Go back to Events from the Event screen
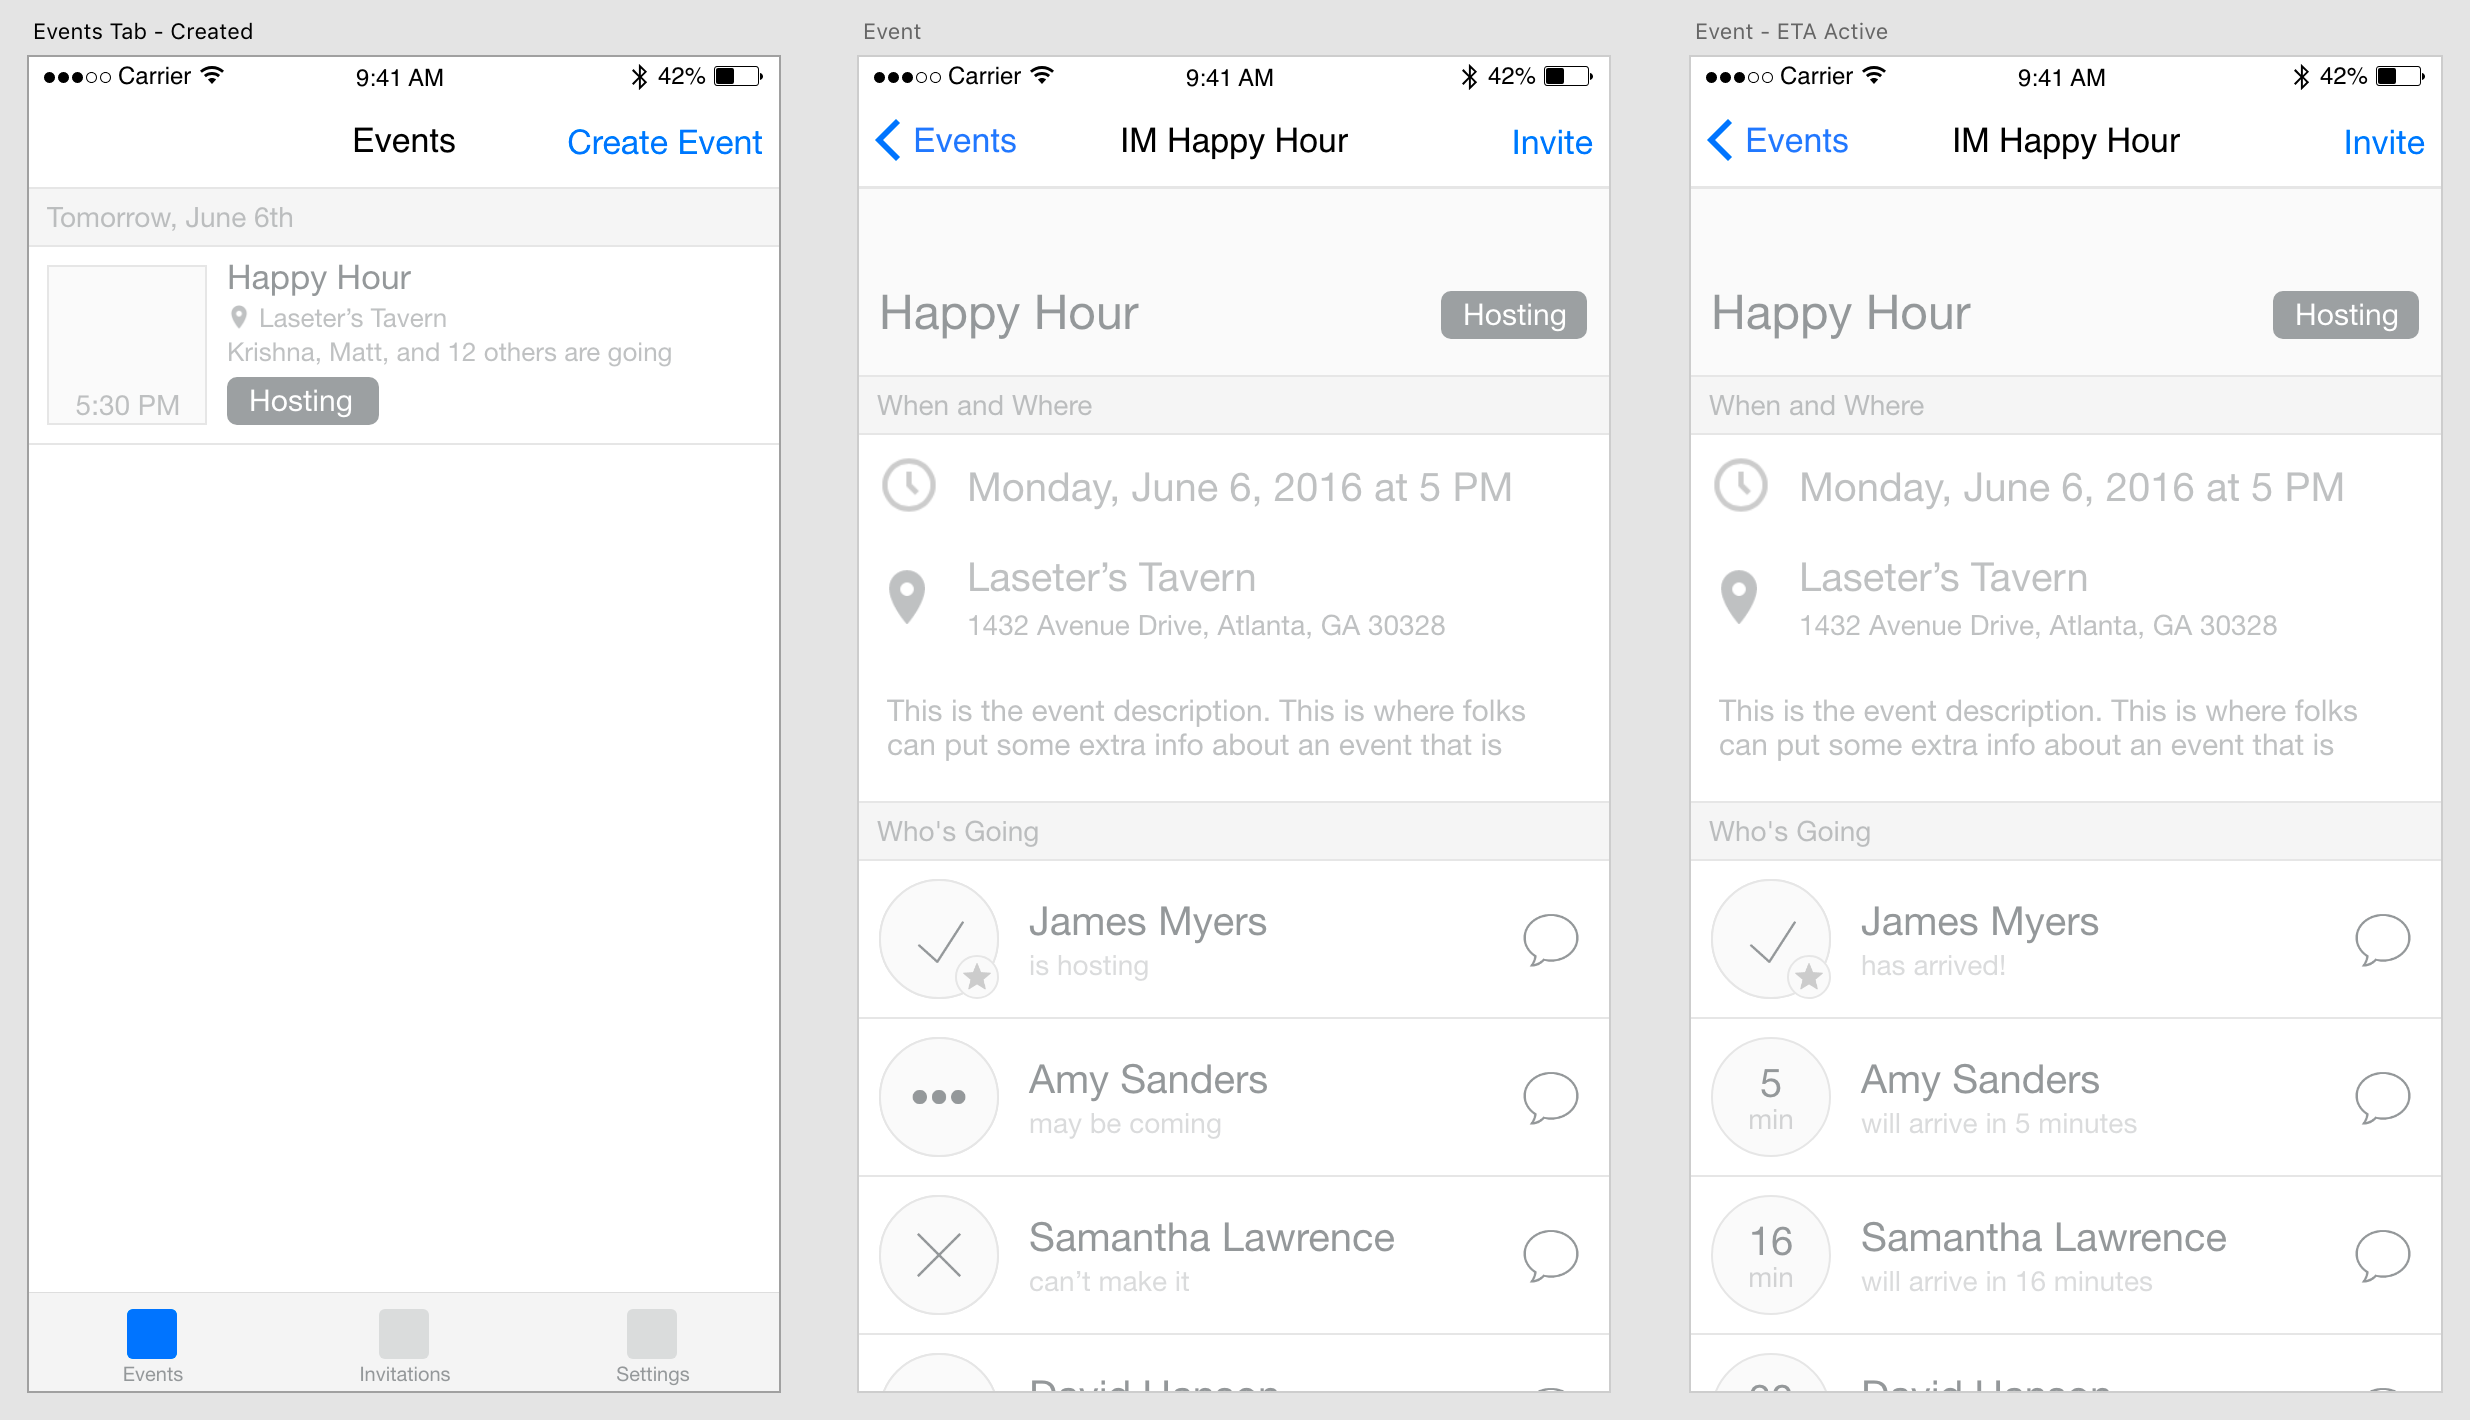 click(946, 141)
